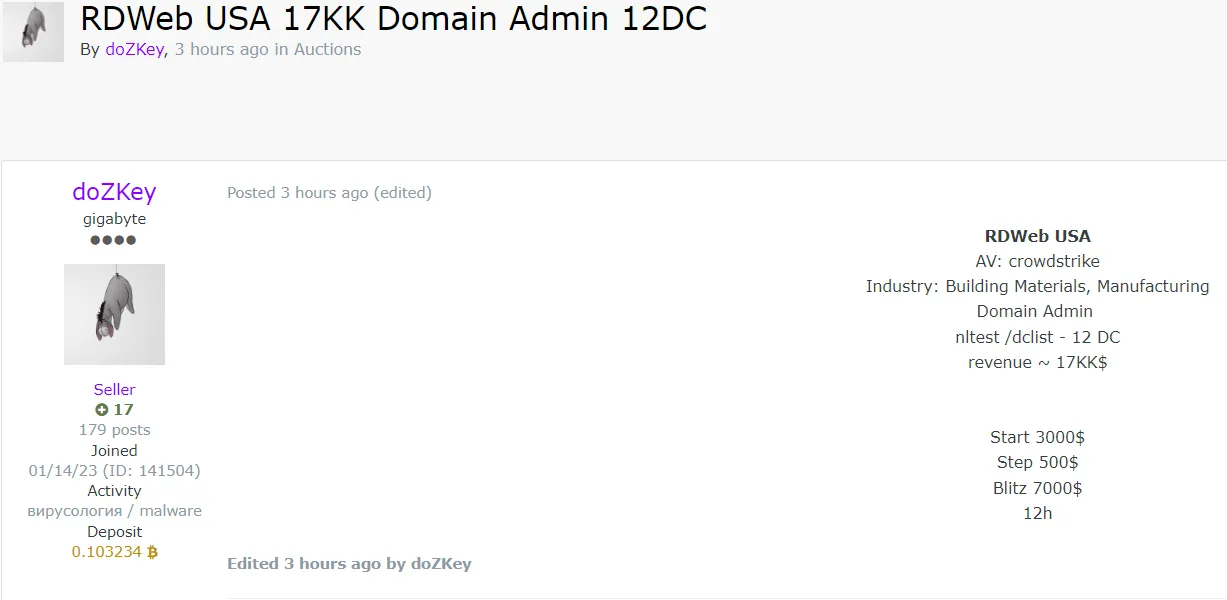The height and width of the screenshot is (600, 1227).
Task: Select the second rating dot under gigabyte
Action: (109, 239)
